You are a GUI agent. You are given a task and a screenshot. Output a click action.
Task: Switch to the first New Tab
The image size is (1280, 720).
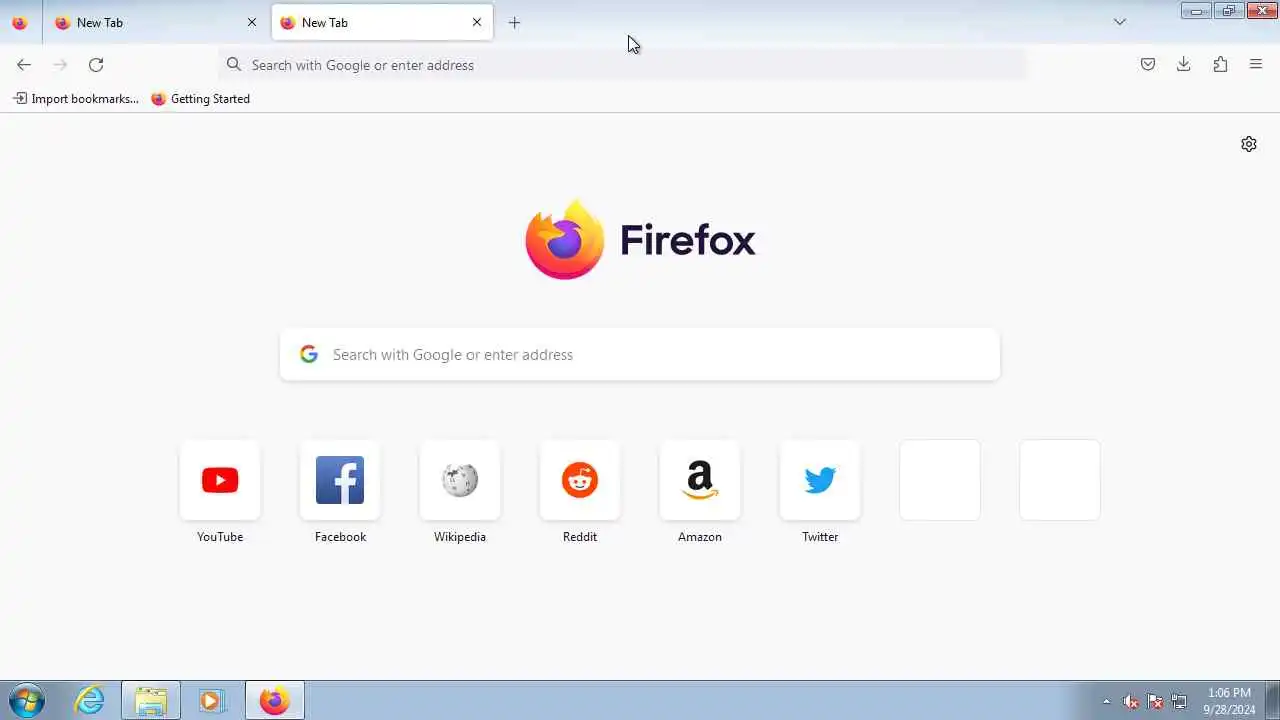point(155,22)
